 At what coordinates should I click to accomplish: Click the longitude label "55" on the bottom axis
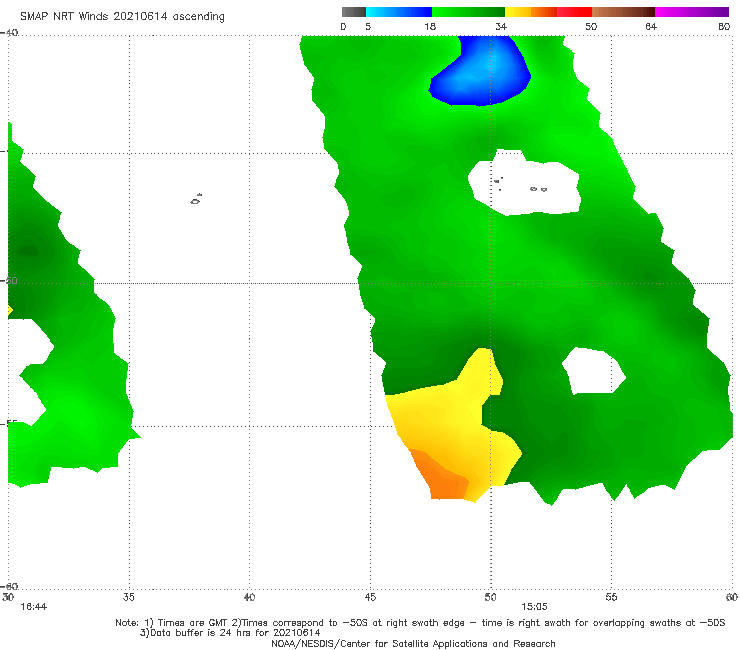(611, 597)
